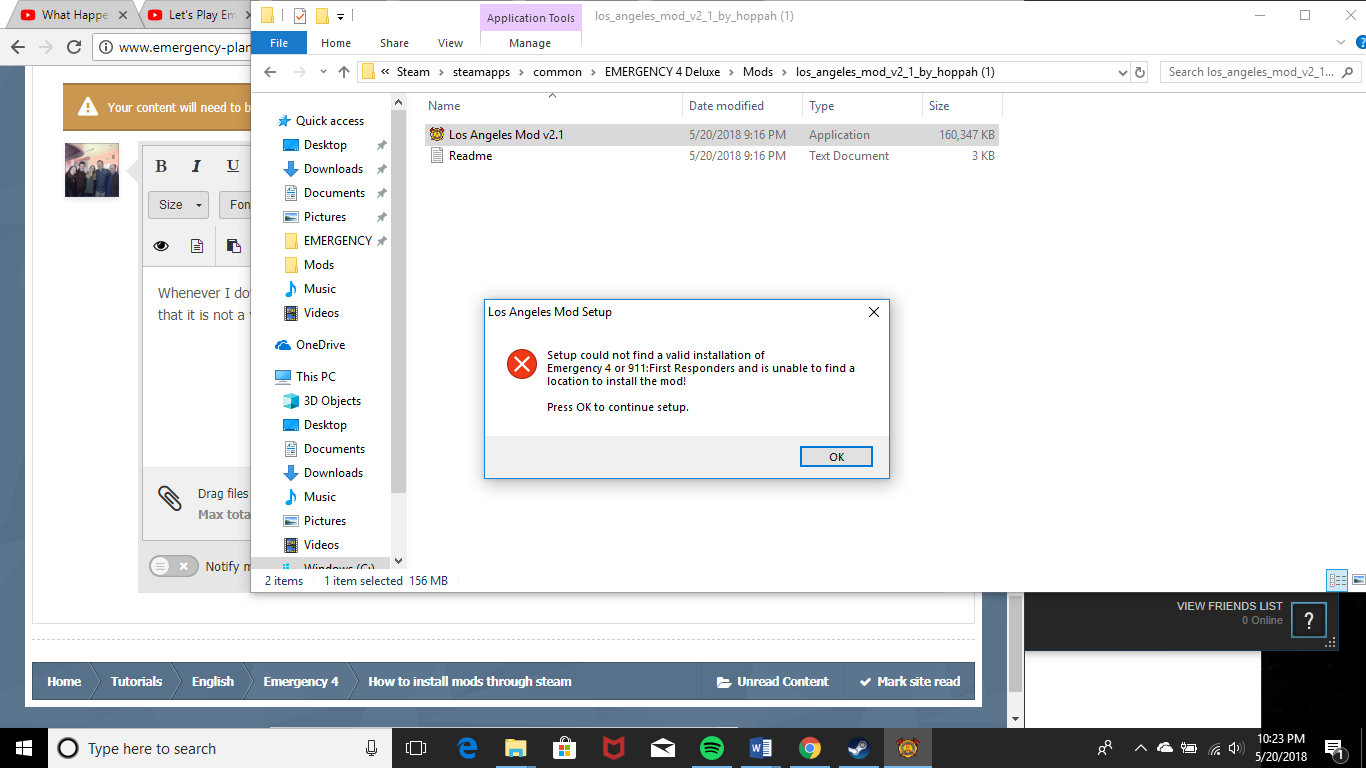Open Spotify from the taskbar
The height and width of the screenshot is (768, 1366).
pos(712,748)
